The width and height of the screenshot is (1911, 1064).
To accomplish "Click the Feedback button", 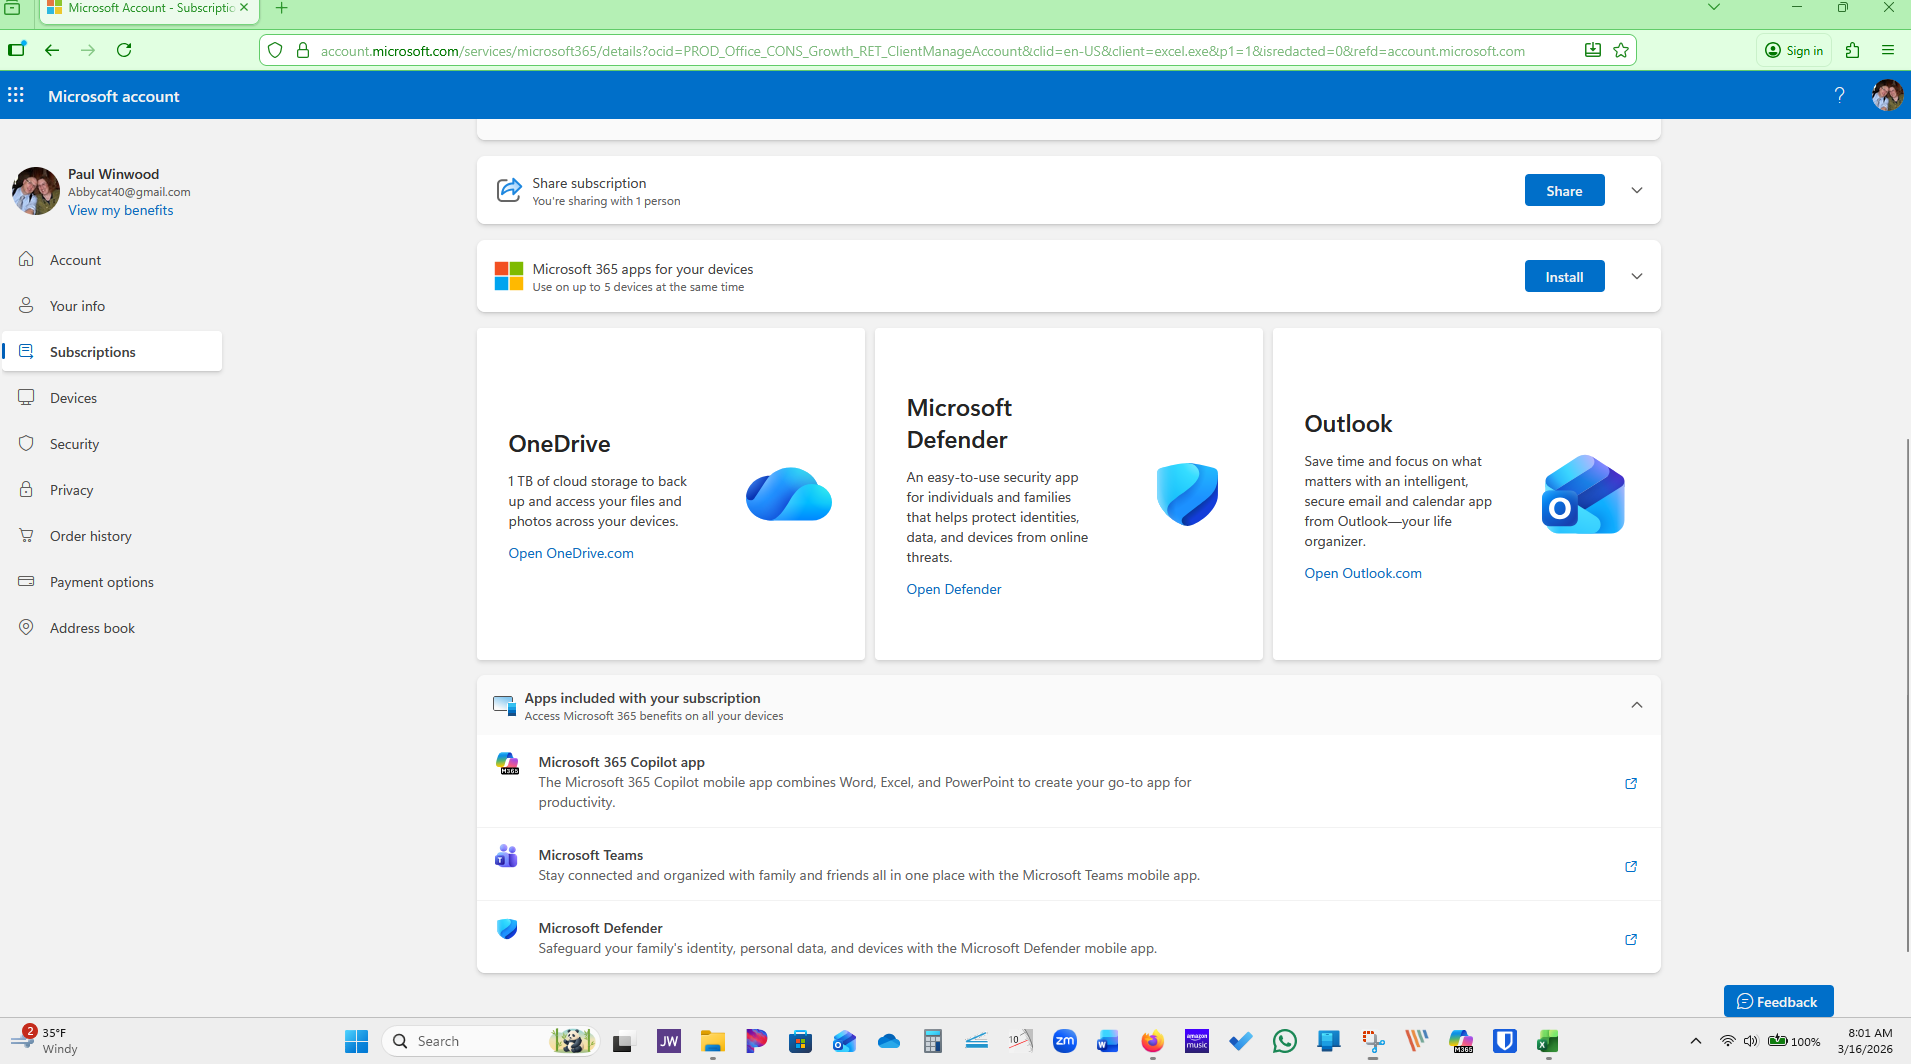I will tap(1778, 1001).
